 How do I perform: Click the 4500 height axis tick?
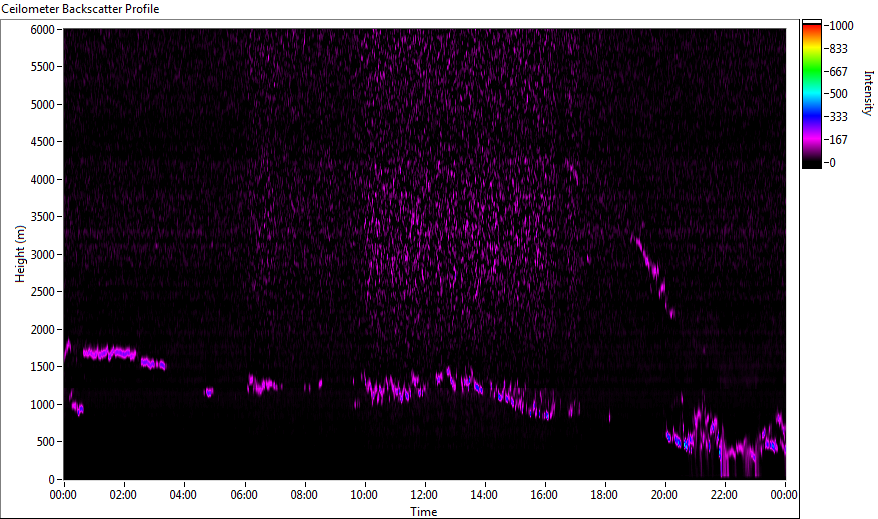[x=43, y=142]
